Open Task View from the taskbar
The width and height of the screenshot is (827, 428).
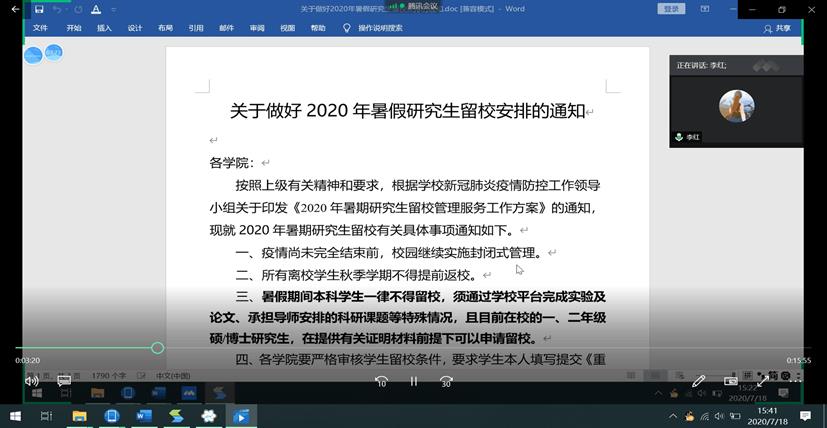click(46, 416)
